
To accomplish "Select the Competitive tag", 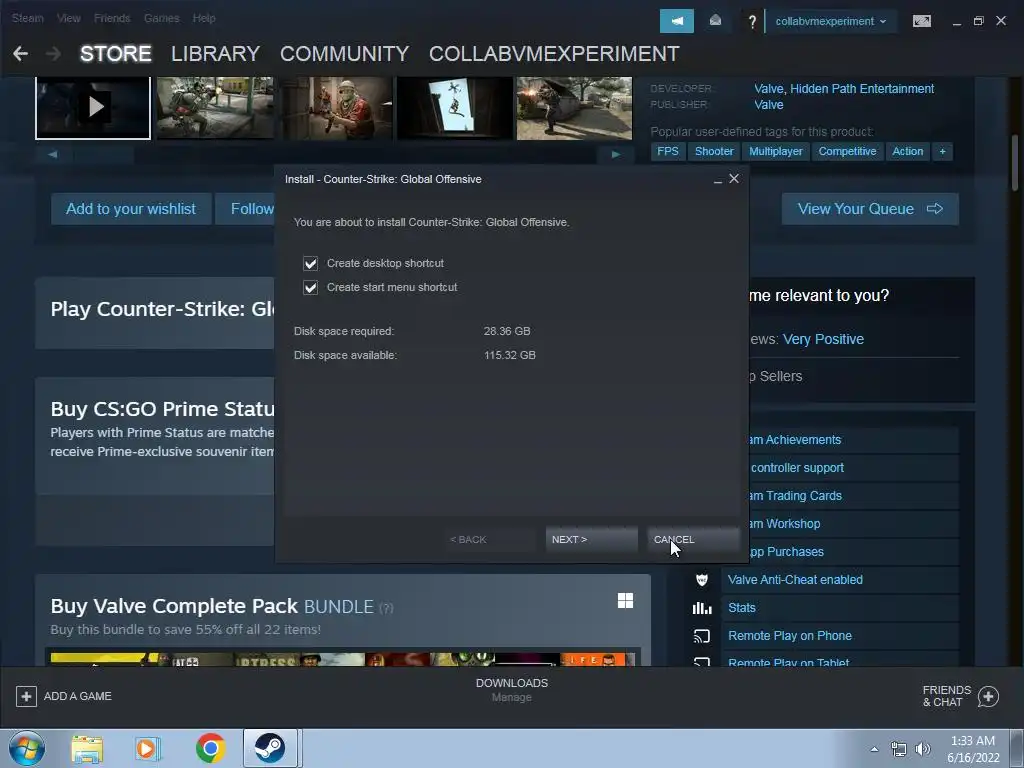I will pos(847,152).
